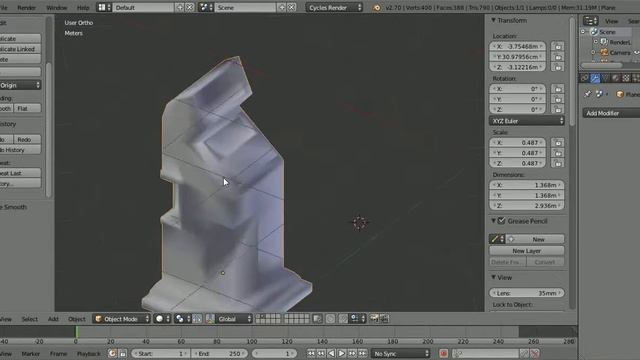Play the animation in reverse
This screenshot has height=360, width=640.
pyautogui.click(x=331, y=353)
